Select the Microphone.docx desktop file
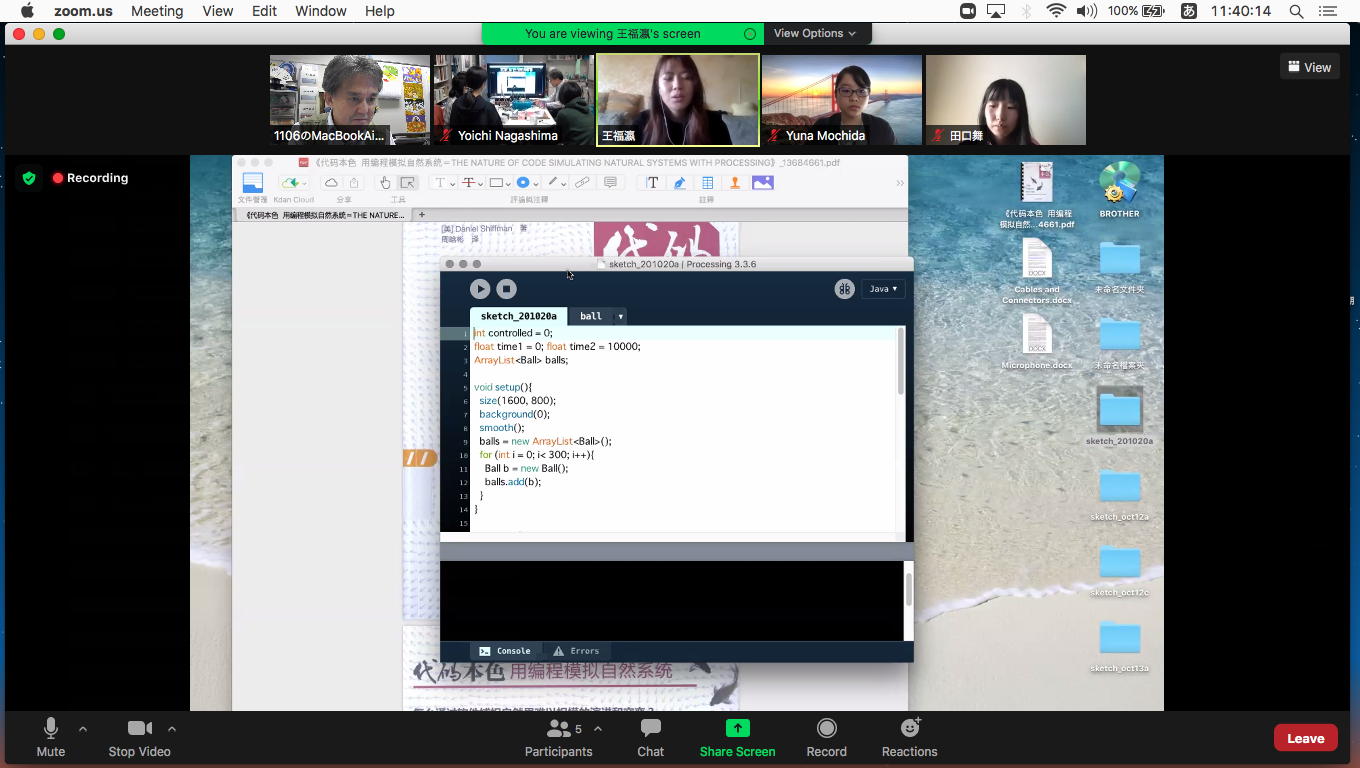 pyautogui.click(x=1037, y=343)
